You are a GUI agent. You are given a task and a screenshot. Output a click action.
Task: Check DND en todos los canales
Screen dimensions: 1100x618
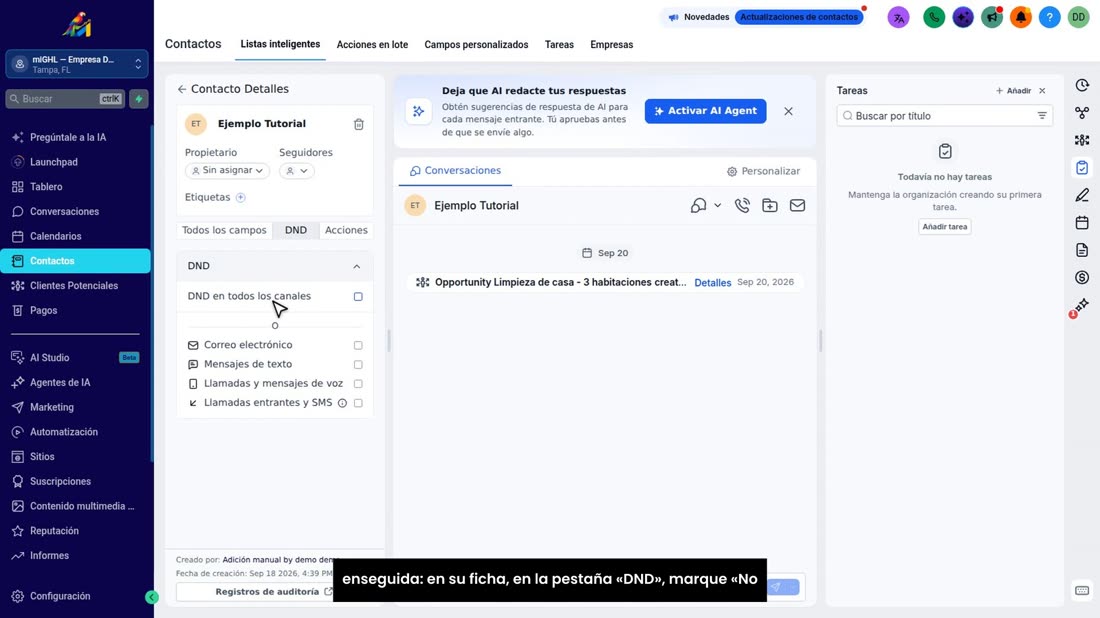click(358, 297)
